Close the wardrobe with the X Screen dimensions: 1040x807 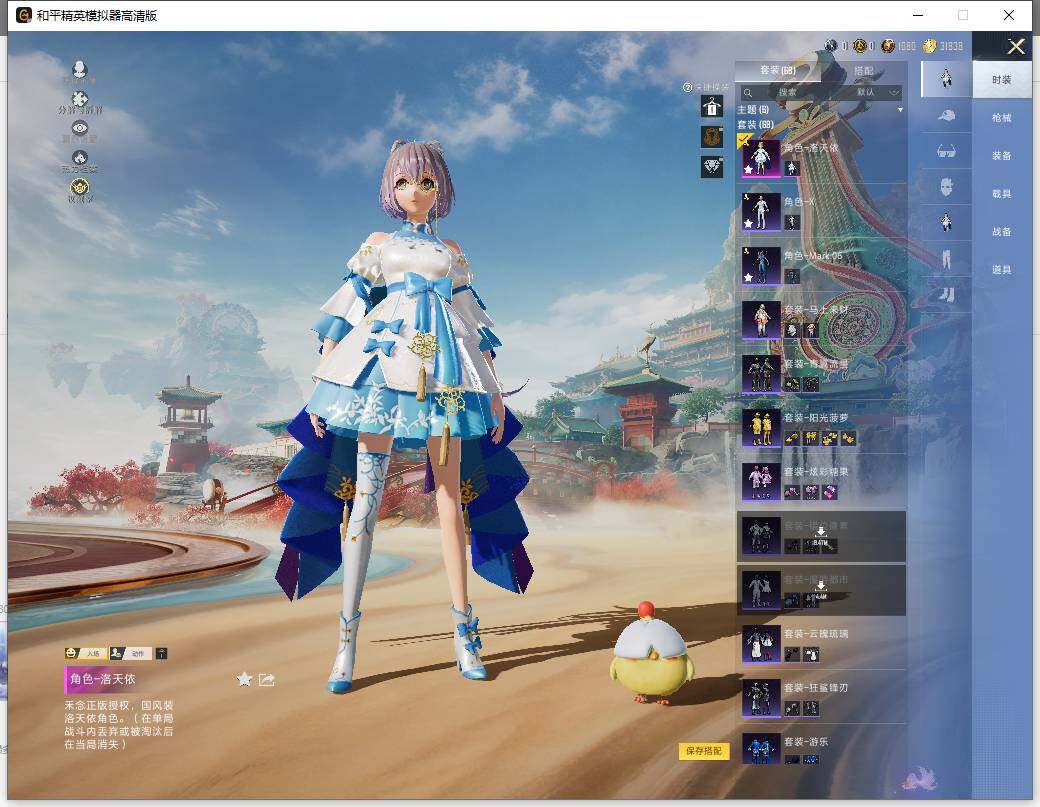click(1016, 46)
